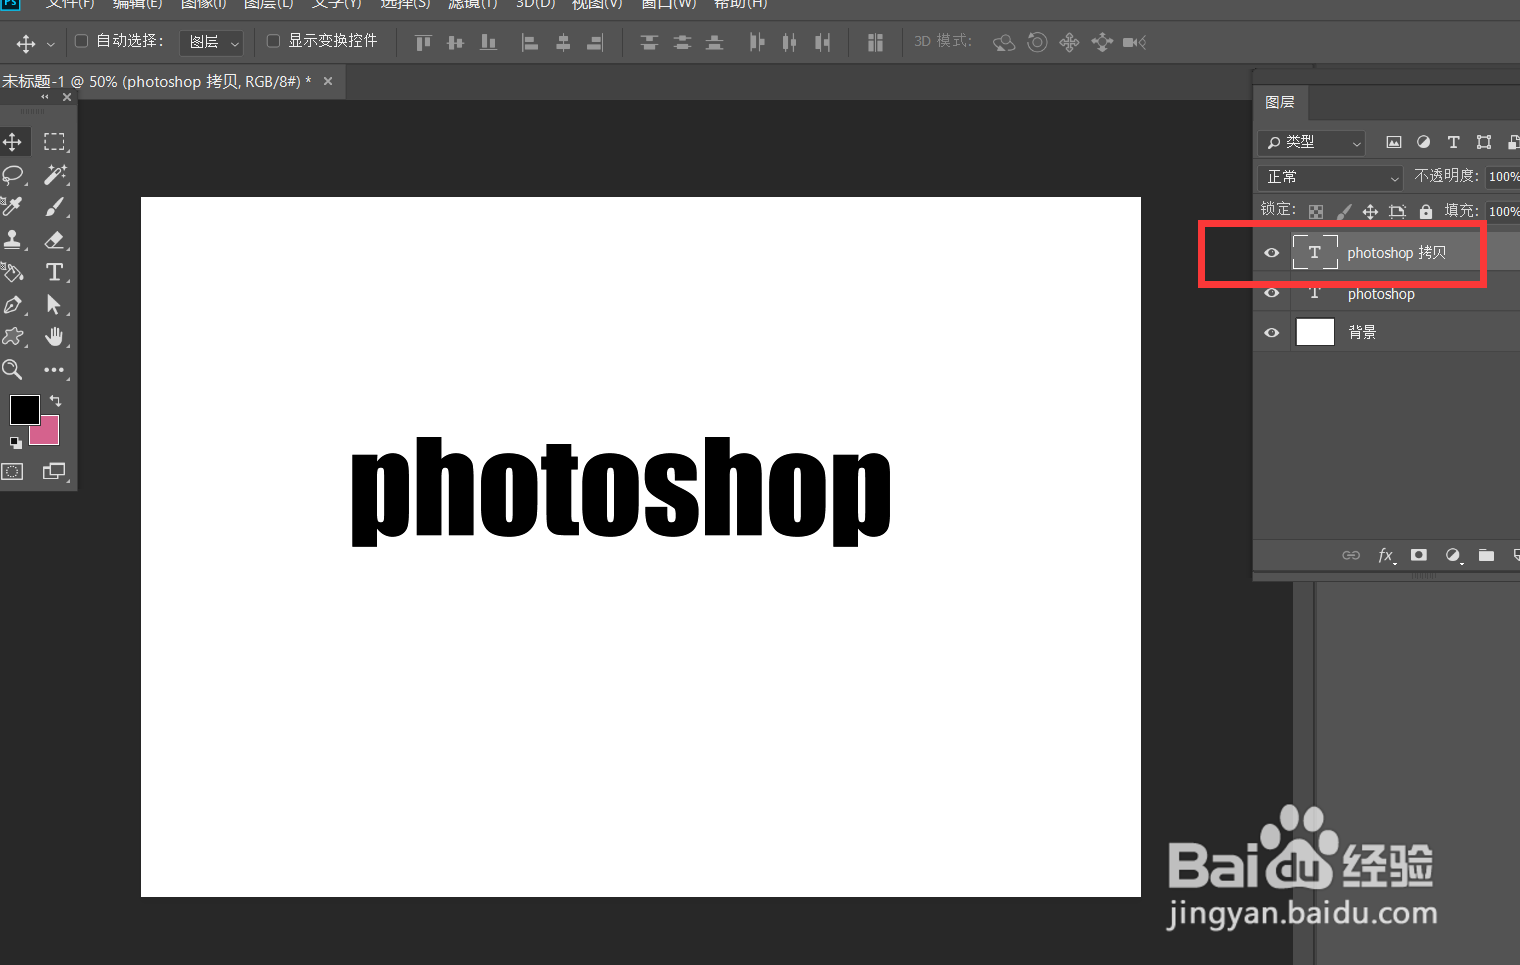
Task: Open the Edit Toolbar three-dots menu
Action: click(54, 370)
